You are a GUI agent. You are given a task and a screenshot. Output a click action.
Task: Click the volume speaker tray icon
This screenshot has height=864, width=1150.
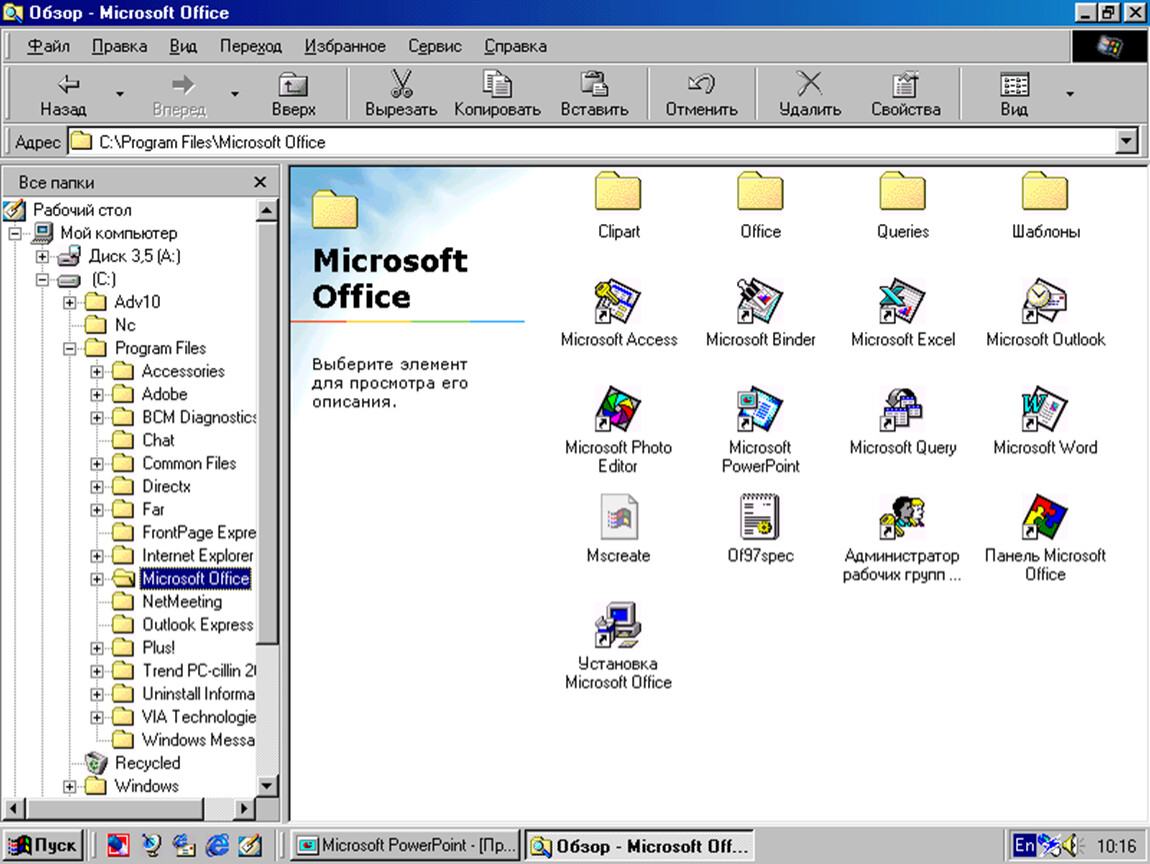pyautogui.click(x=1072, y=846)
